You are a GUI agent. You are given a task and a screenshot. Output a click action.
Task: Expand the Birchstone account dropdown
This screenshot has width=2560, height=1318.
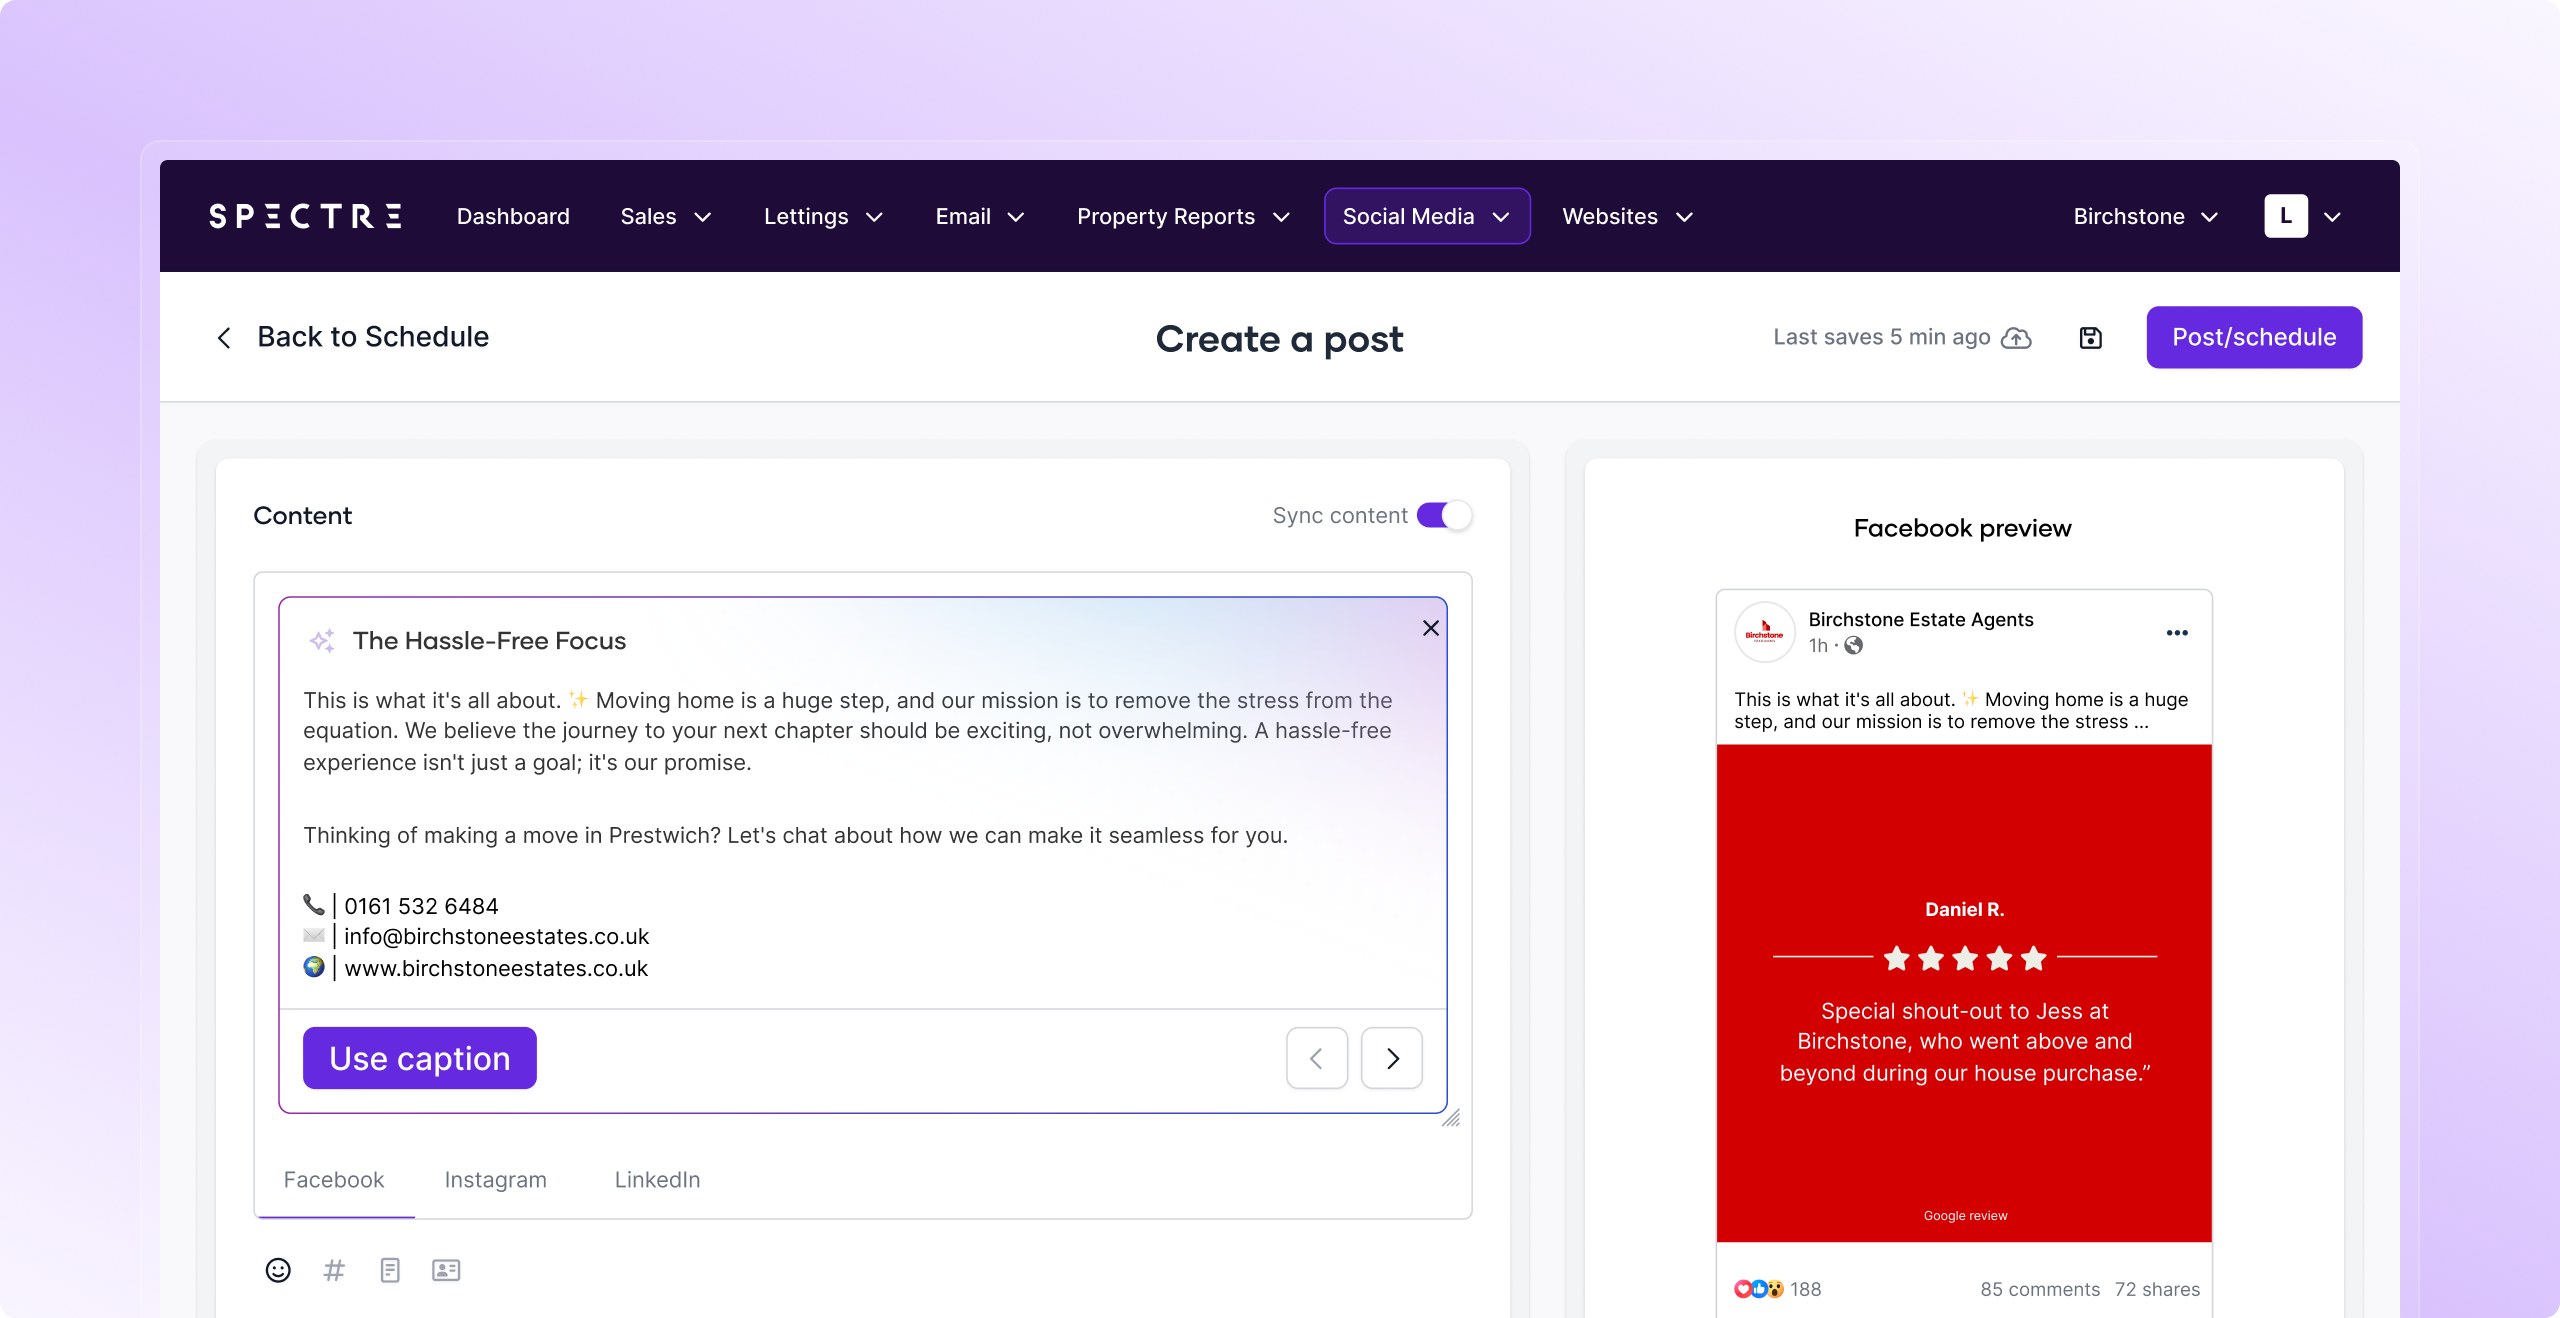tap(2145, 216)
